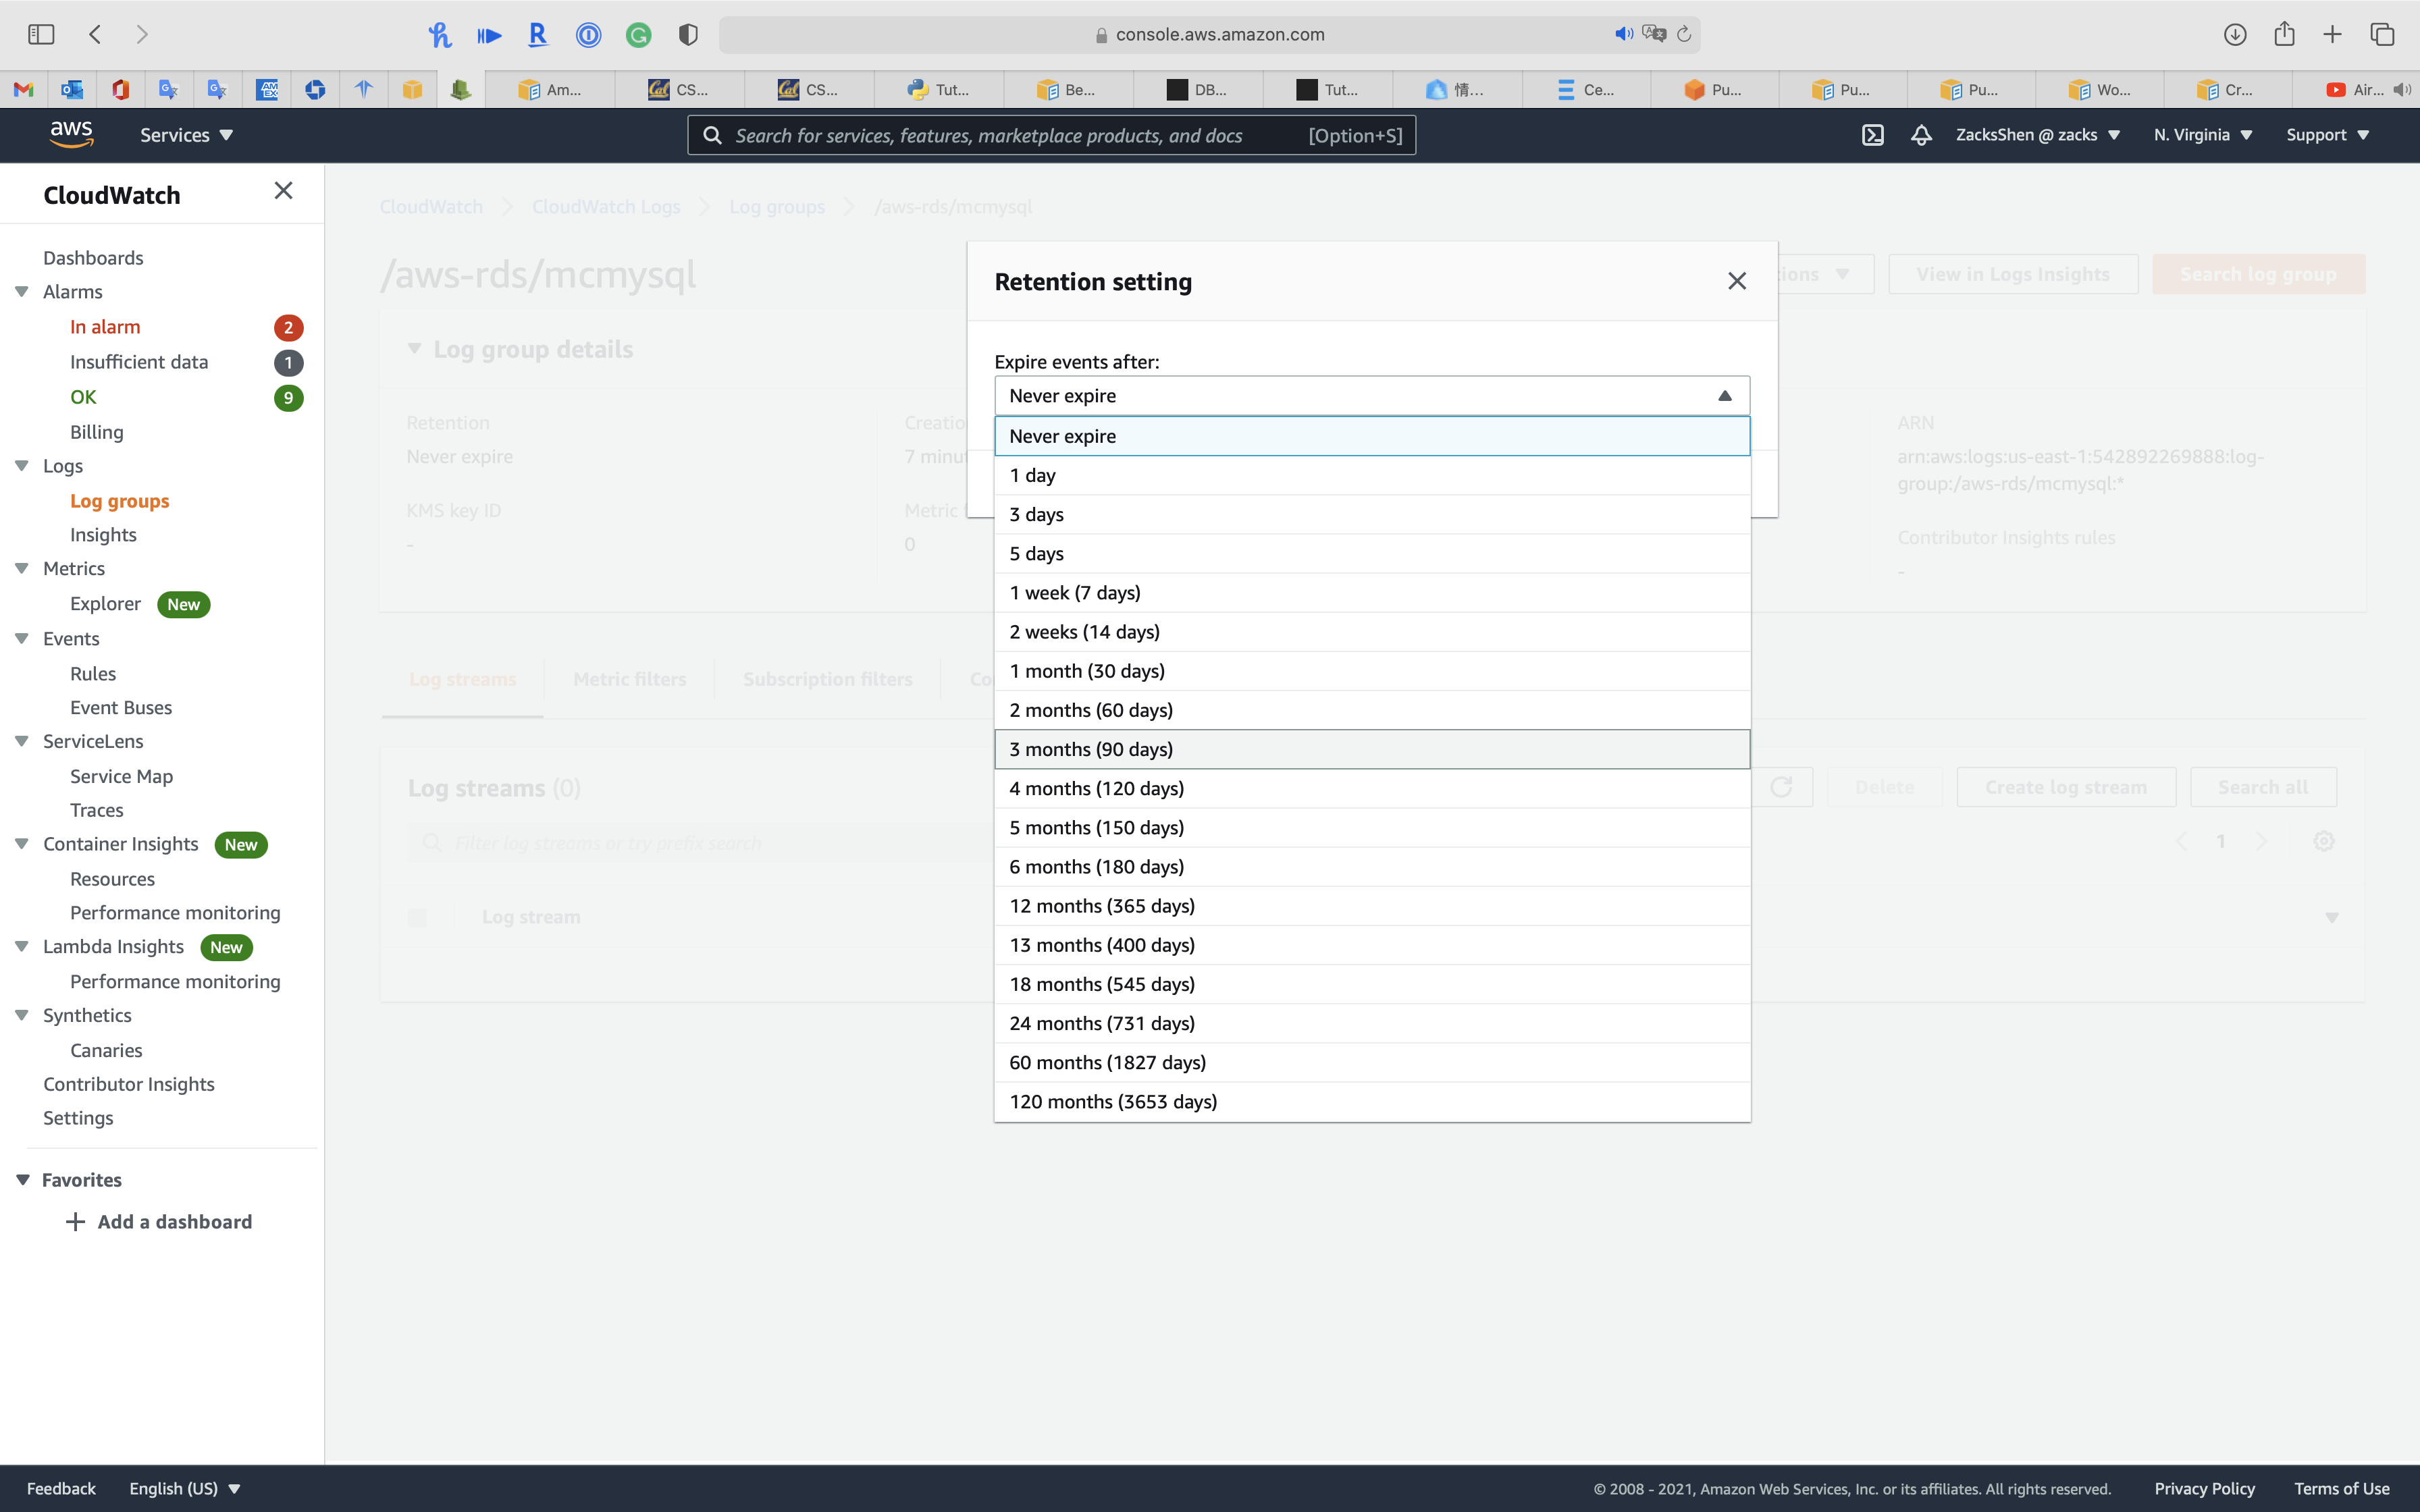Viewport: 2420px width, 1512px height.
Task: Collapse the Alarms tree section
Action: coord(22,292)
